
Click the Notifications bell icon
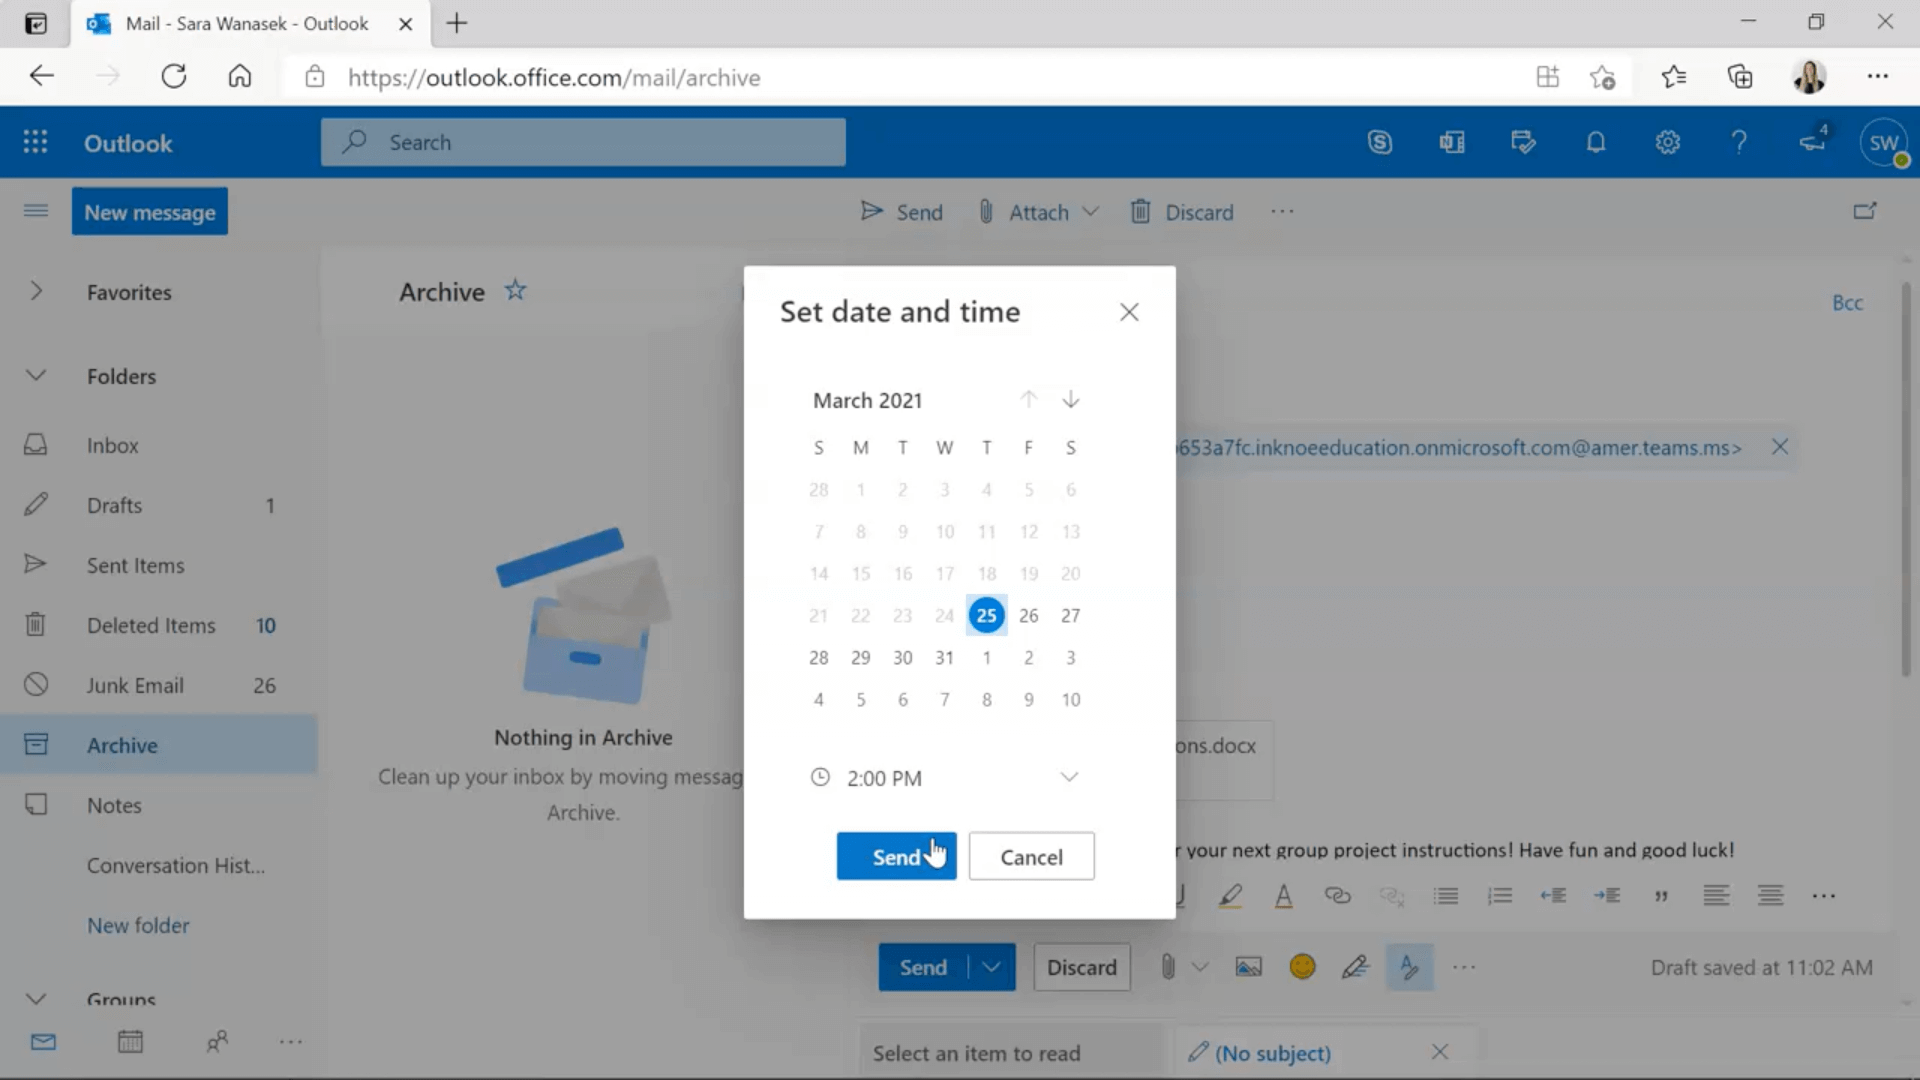click(x=1596, y=141)
